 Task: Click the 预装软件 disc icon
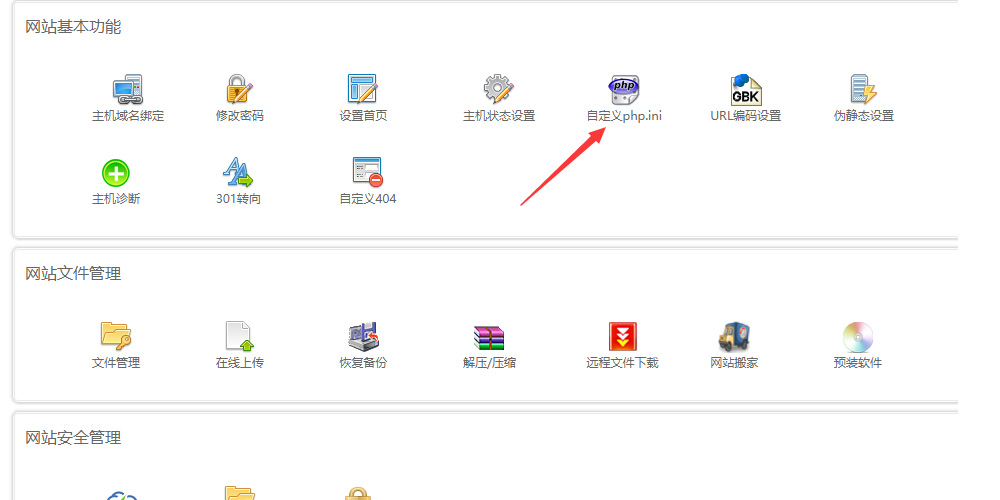(x=858, y=336)
